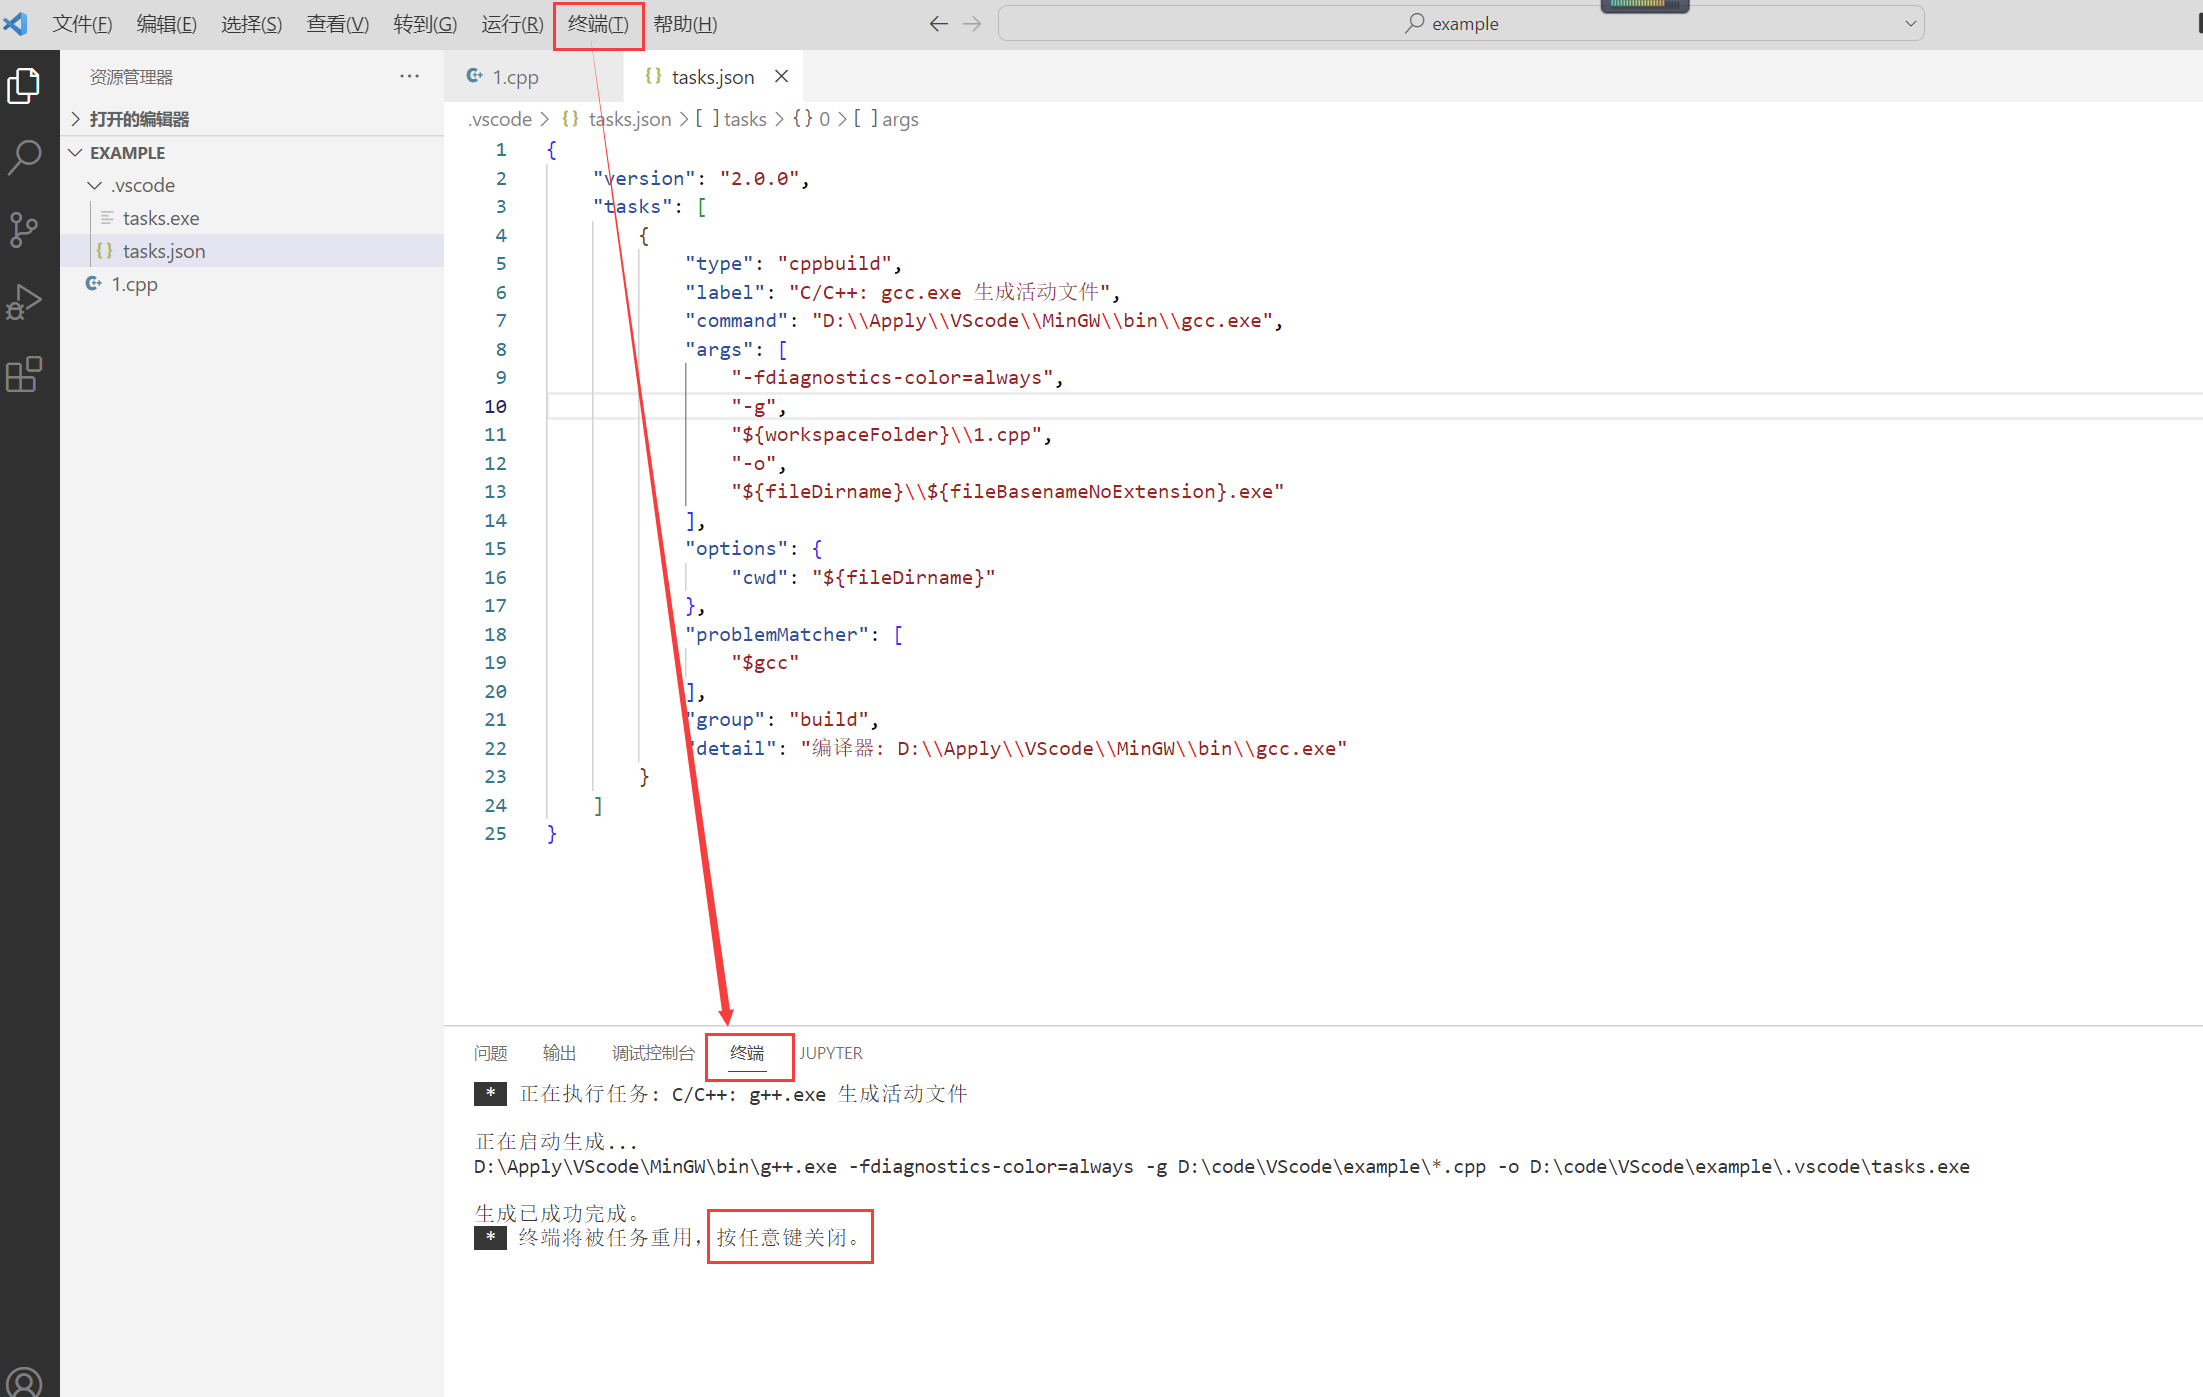Open the 帮助(H) menu
Viewport: 2203px width, 1397px height.
[x=685, y=24]
